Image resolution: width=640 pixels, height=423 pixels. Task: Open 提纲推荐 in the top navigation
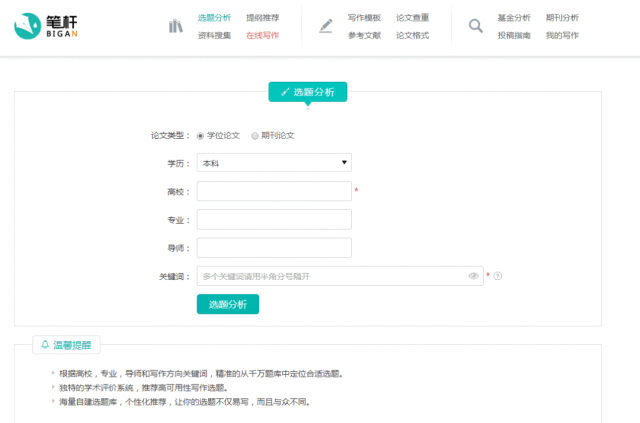pos(262,18)
